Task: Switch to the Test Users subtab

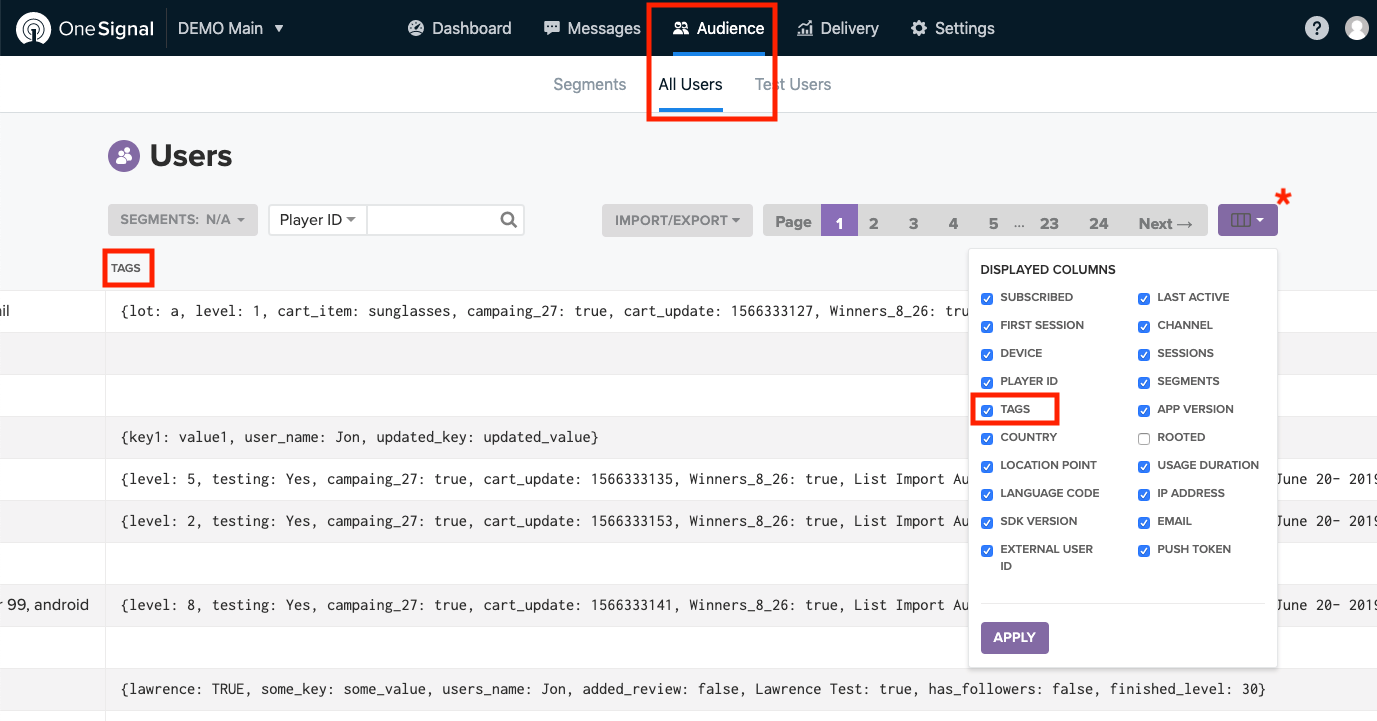Action: pyautogui.click(x=793, y=84)
